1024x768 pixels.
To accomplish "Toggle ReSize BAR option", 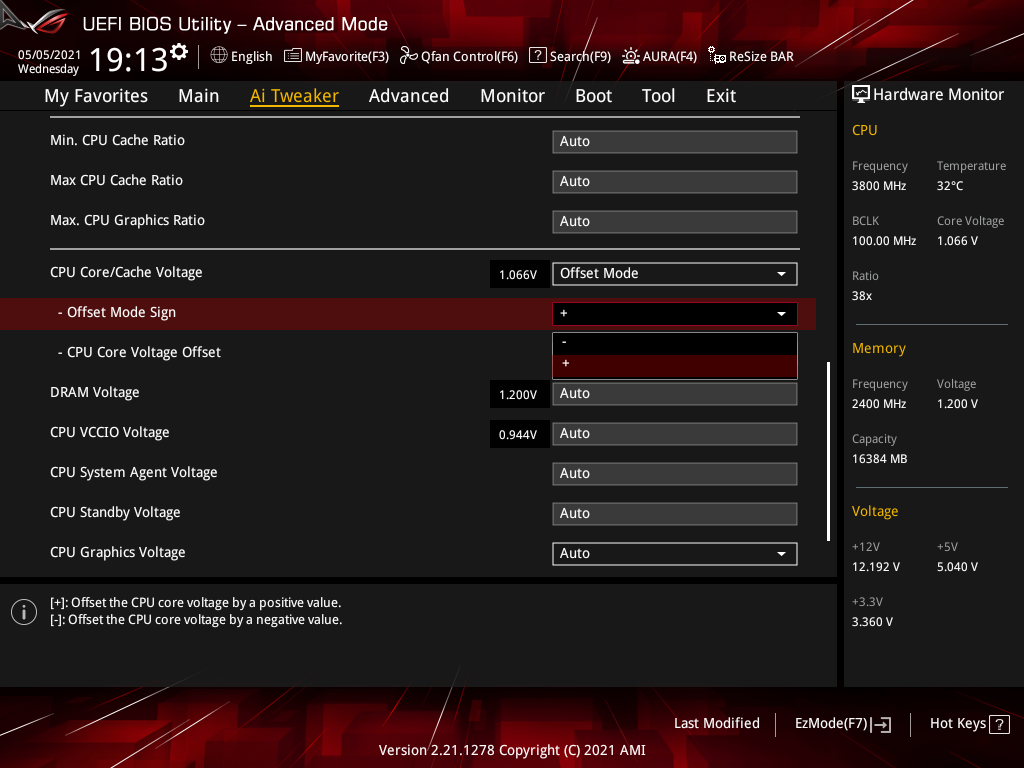I will click(x=750, y=56).
